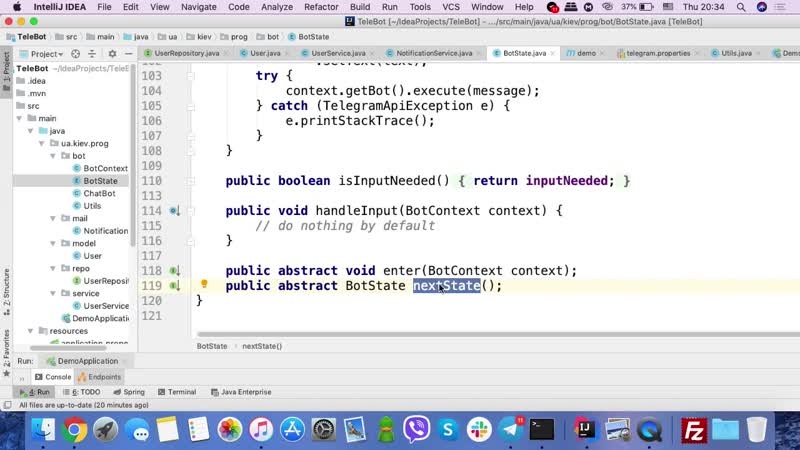Open the Terminal tool window

(x=177, y=392)
